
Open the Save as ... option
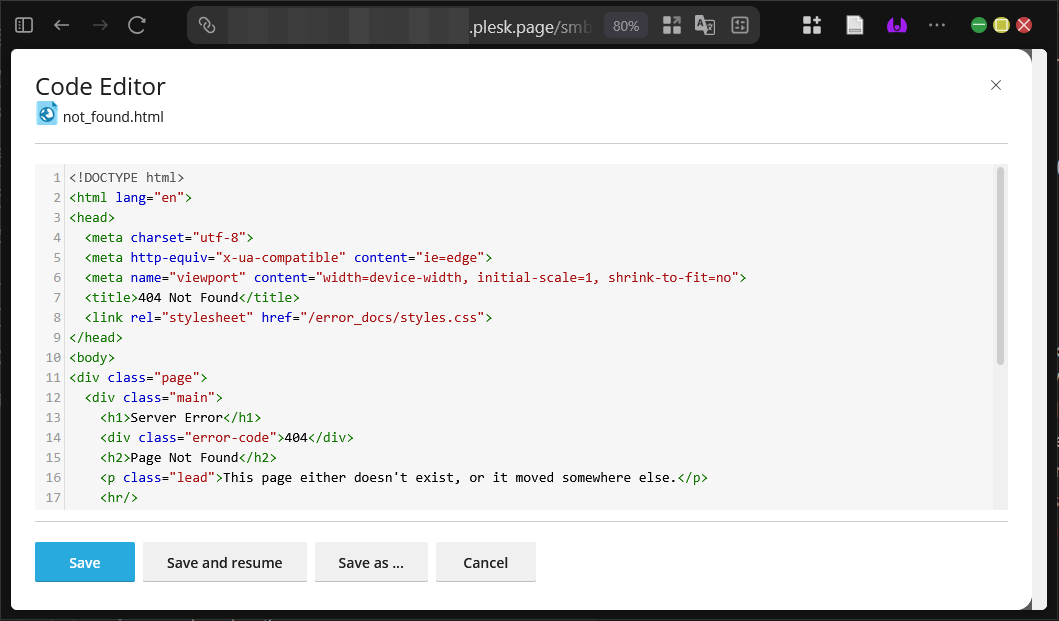pyautogui.click(x=371, y=562)
